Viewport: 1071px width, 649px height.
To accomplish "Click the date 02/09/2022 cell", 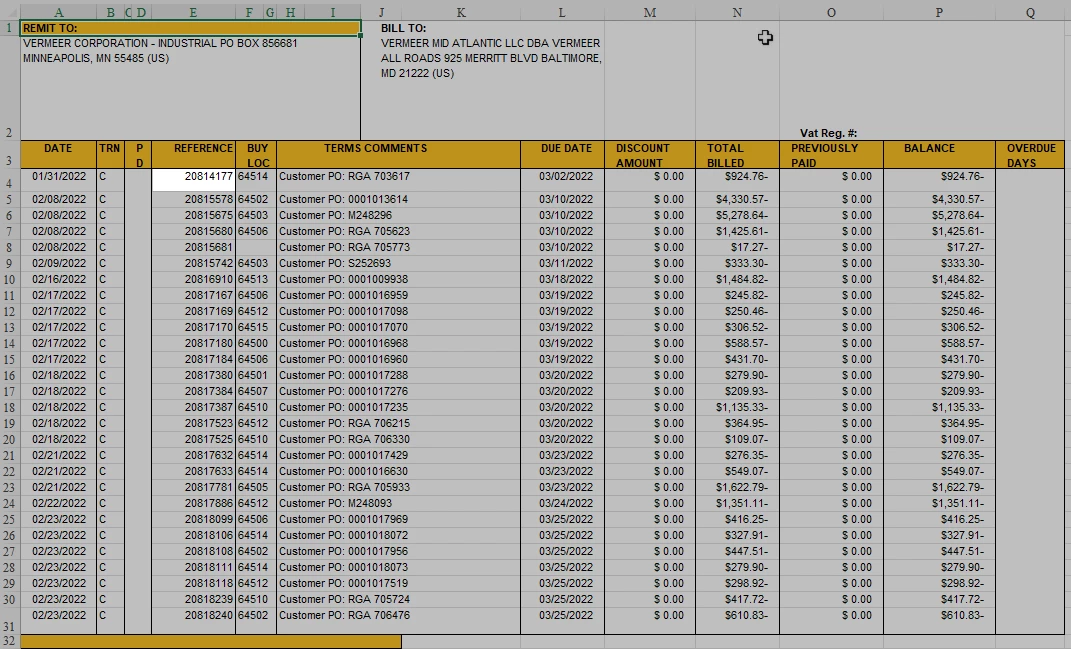I will [58, 263].
